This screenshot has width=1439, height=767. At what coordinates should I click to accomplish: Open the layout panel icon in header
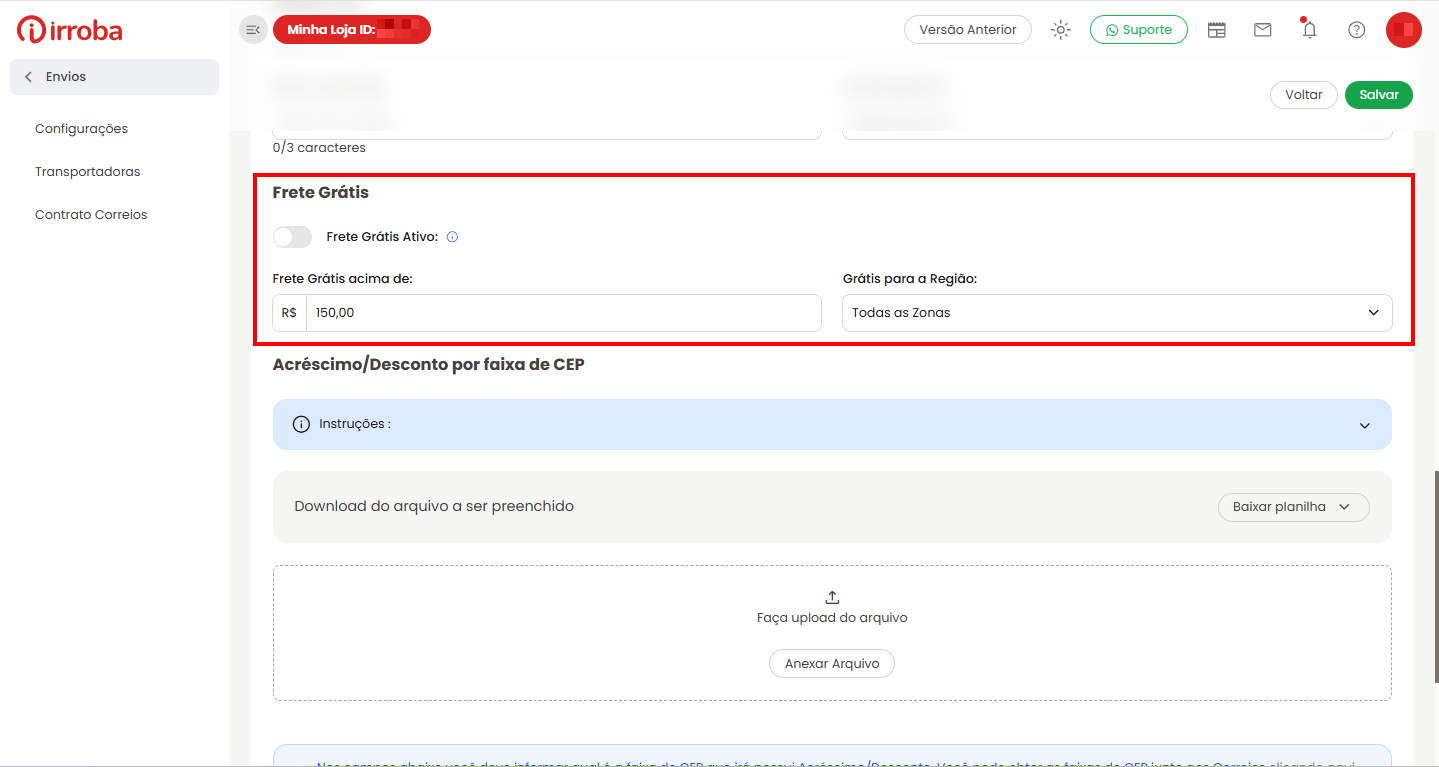(x=1216, y=30)
